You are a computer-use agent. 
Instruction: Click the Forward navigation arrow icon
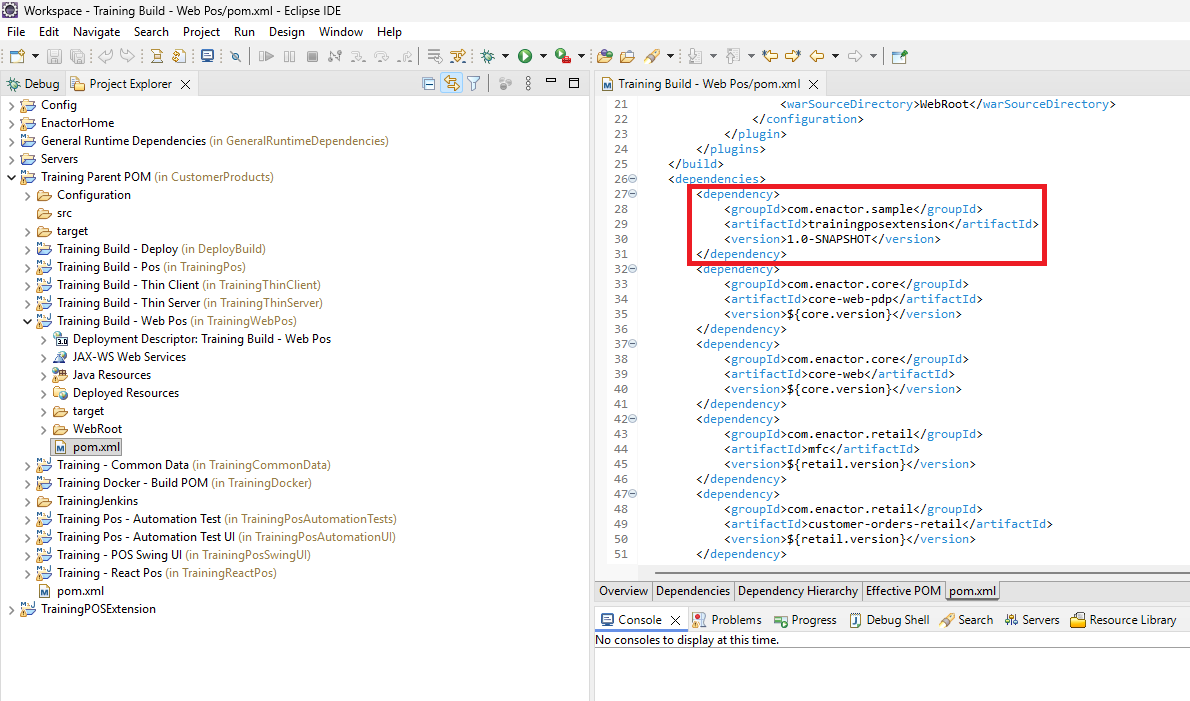coord(855,56)
